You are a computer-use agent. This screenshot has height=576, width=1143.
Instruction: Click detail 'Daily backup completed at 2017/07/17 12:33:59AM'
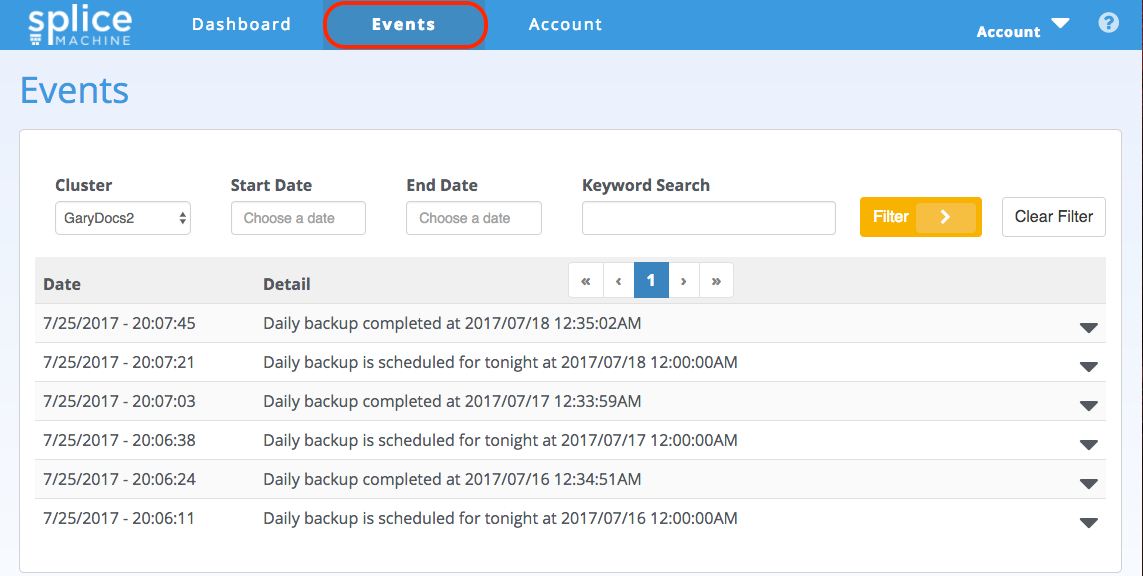click(452, 401)
